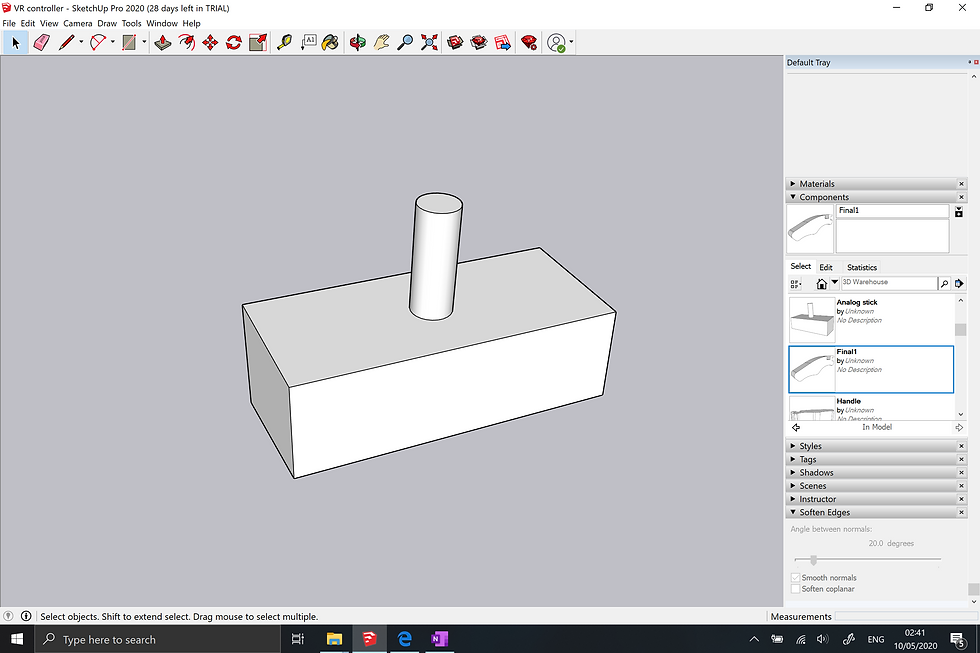Select the Analog stick component thumbnail
Screen dimensions: 980x653
click(812, 319)
